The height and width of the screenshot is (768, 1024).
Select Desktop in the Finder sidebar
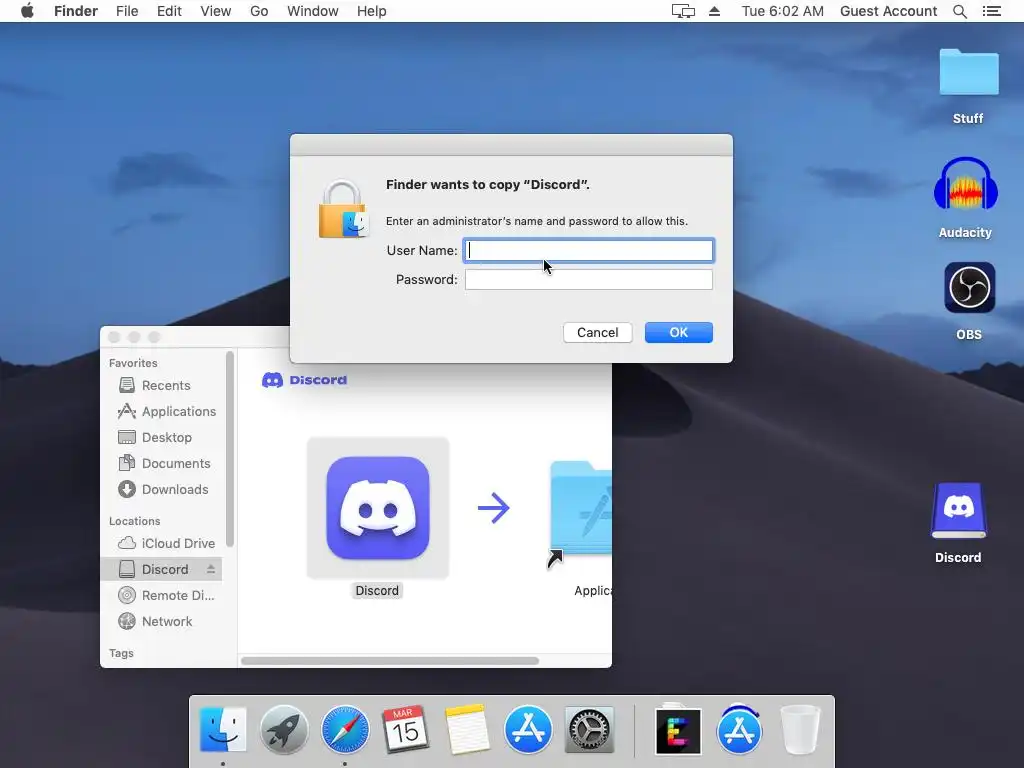[162, 438]
